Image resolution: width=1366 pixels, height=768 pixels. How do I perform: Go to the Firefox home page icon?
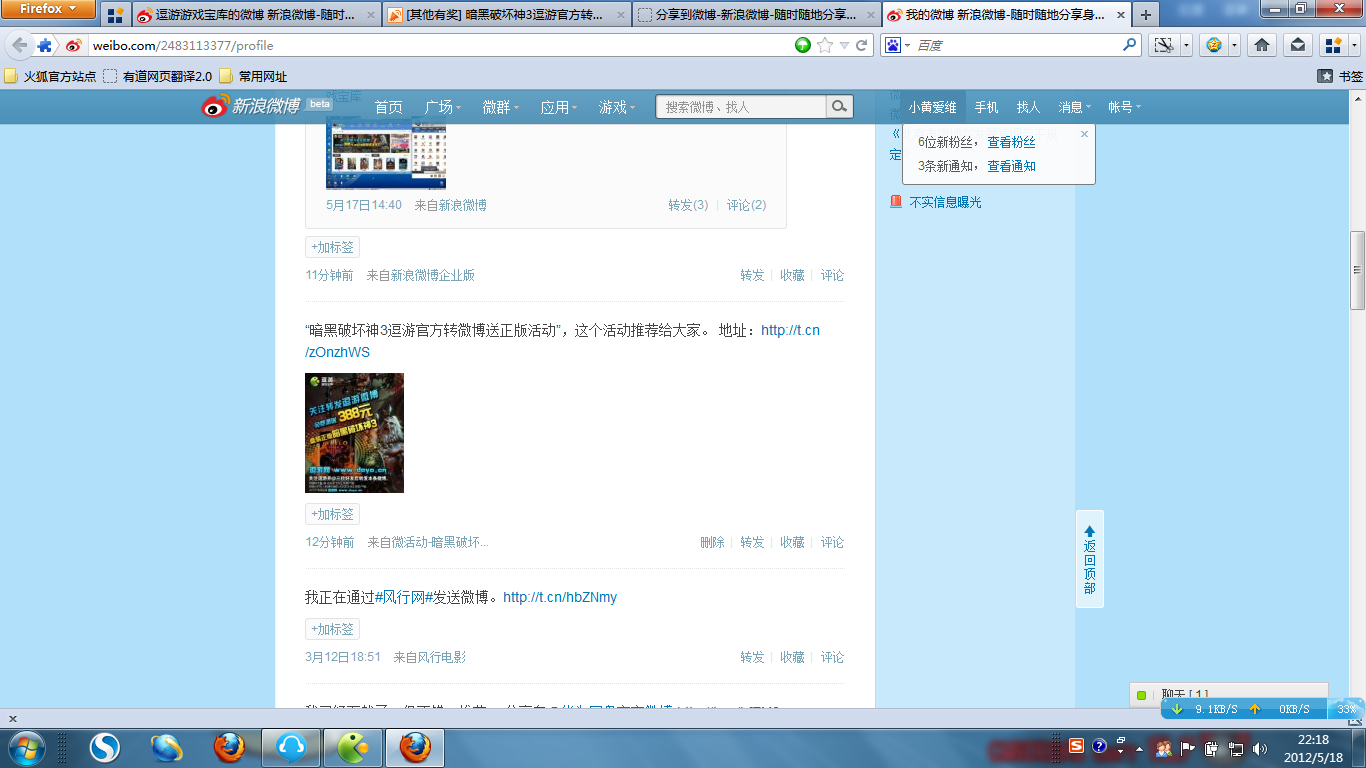tap(1262, 45)
